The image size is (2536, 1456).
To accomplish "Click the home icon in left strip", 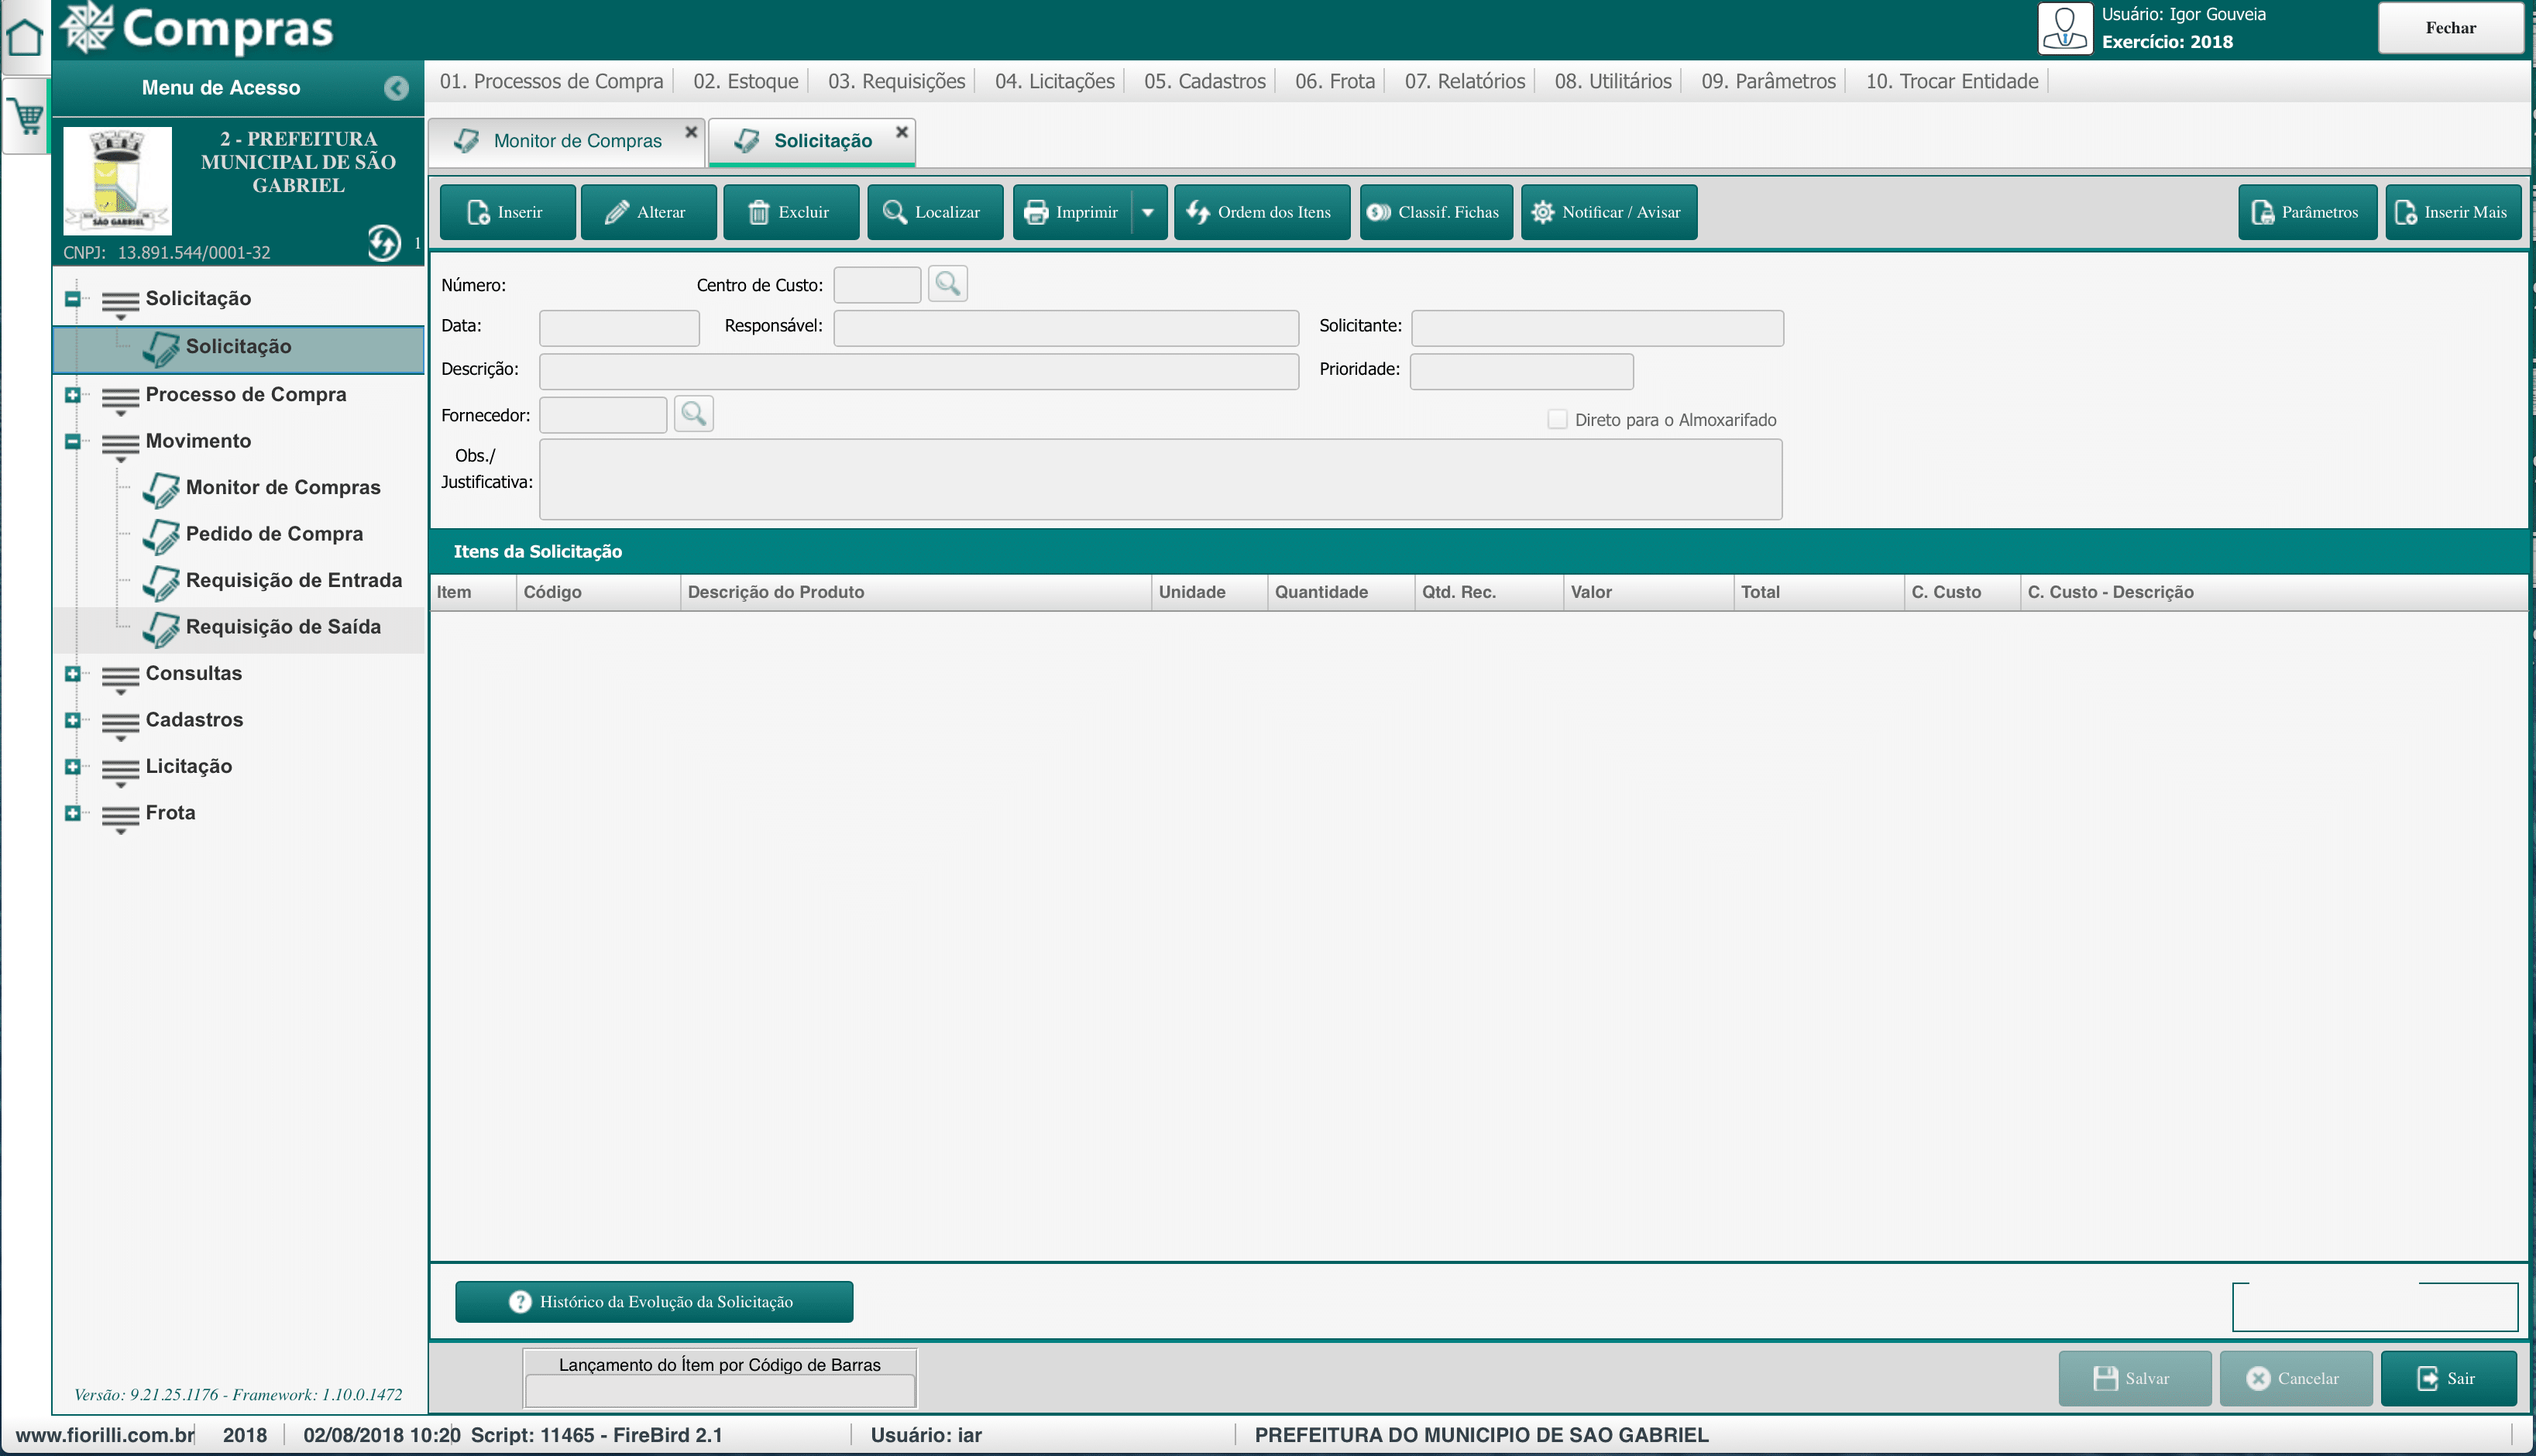I will (x=24, y=37).
